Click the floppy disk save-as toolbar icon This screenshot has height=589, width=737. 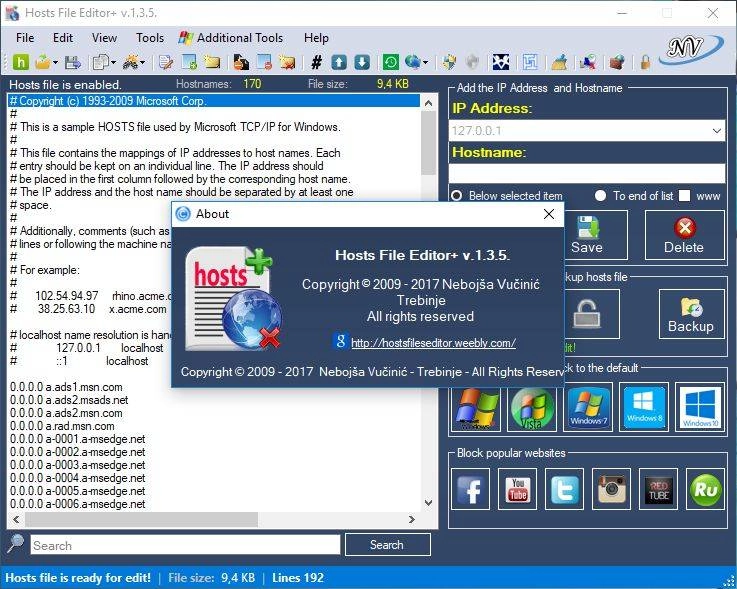click(73, 62)
